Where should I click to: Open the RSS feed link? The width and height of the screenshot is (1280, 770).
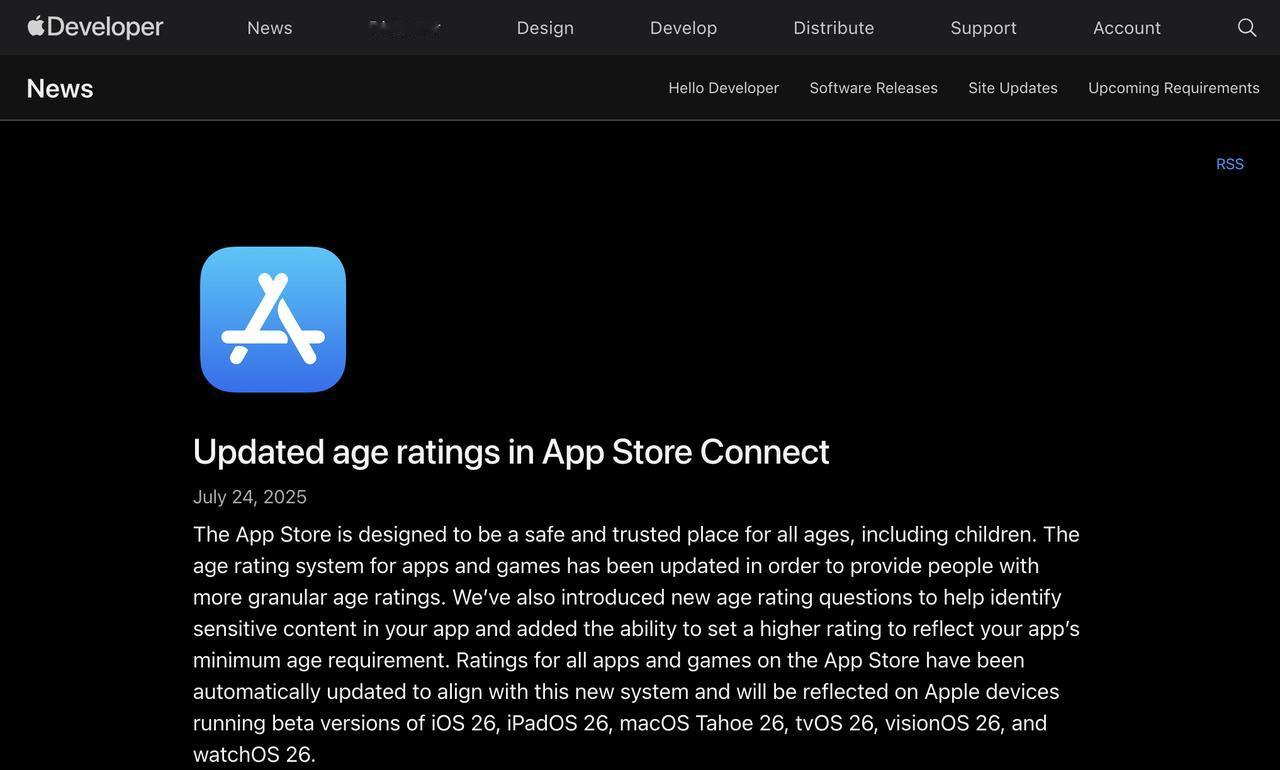tap(1230, 164)
